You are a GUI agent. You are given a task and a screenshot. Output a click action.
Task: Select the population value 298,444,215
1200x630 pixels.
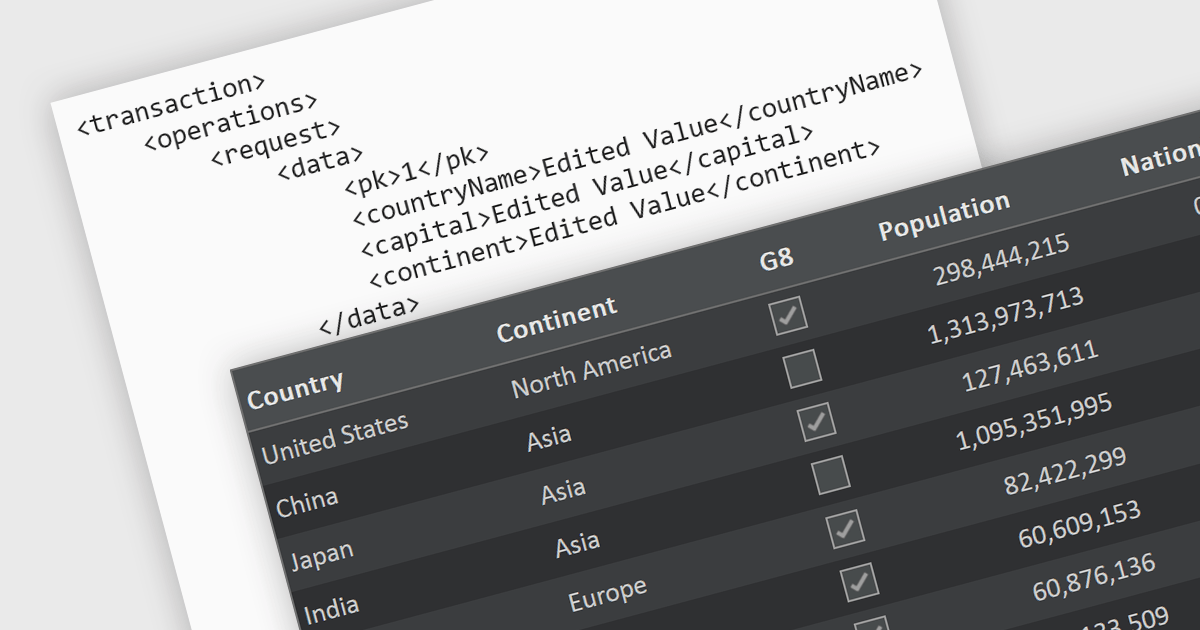click(x=1001, y=260)
